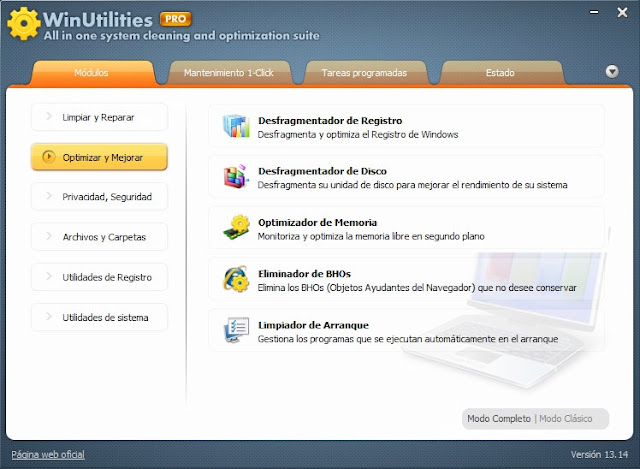Open the Desfragmentador de Disco icon
This screenshot has width=640, height=469.
(x=236, y=176)
